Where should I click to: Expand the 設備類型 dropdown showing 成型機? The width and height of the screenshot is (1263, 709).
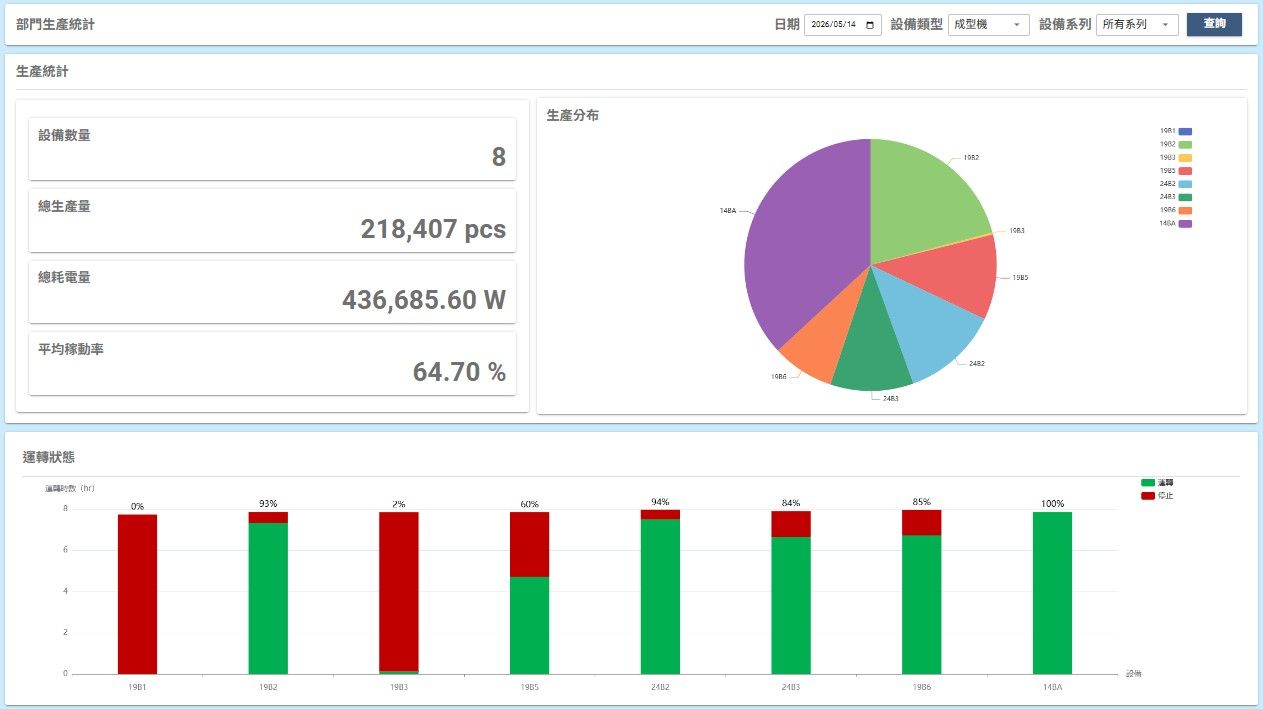[x=988, y=25]
